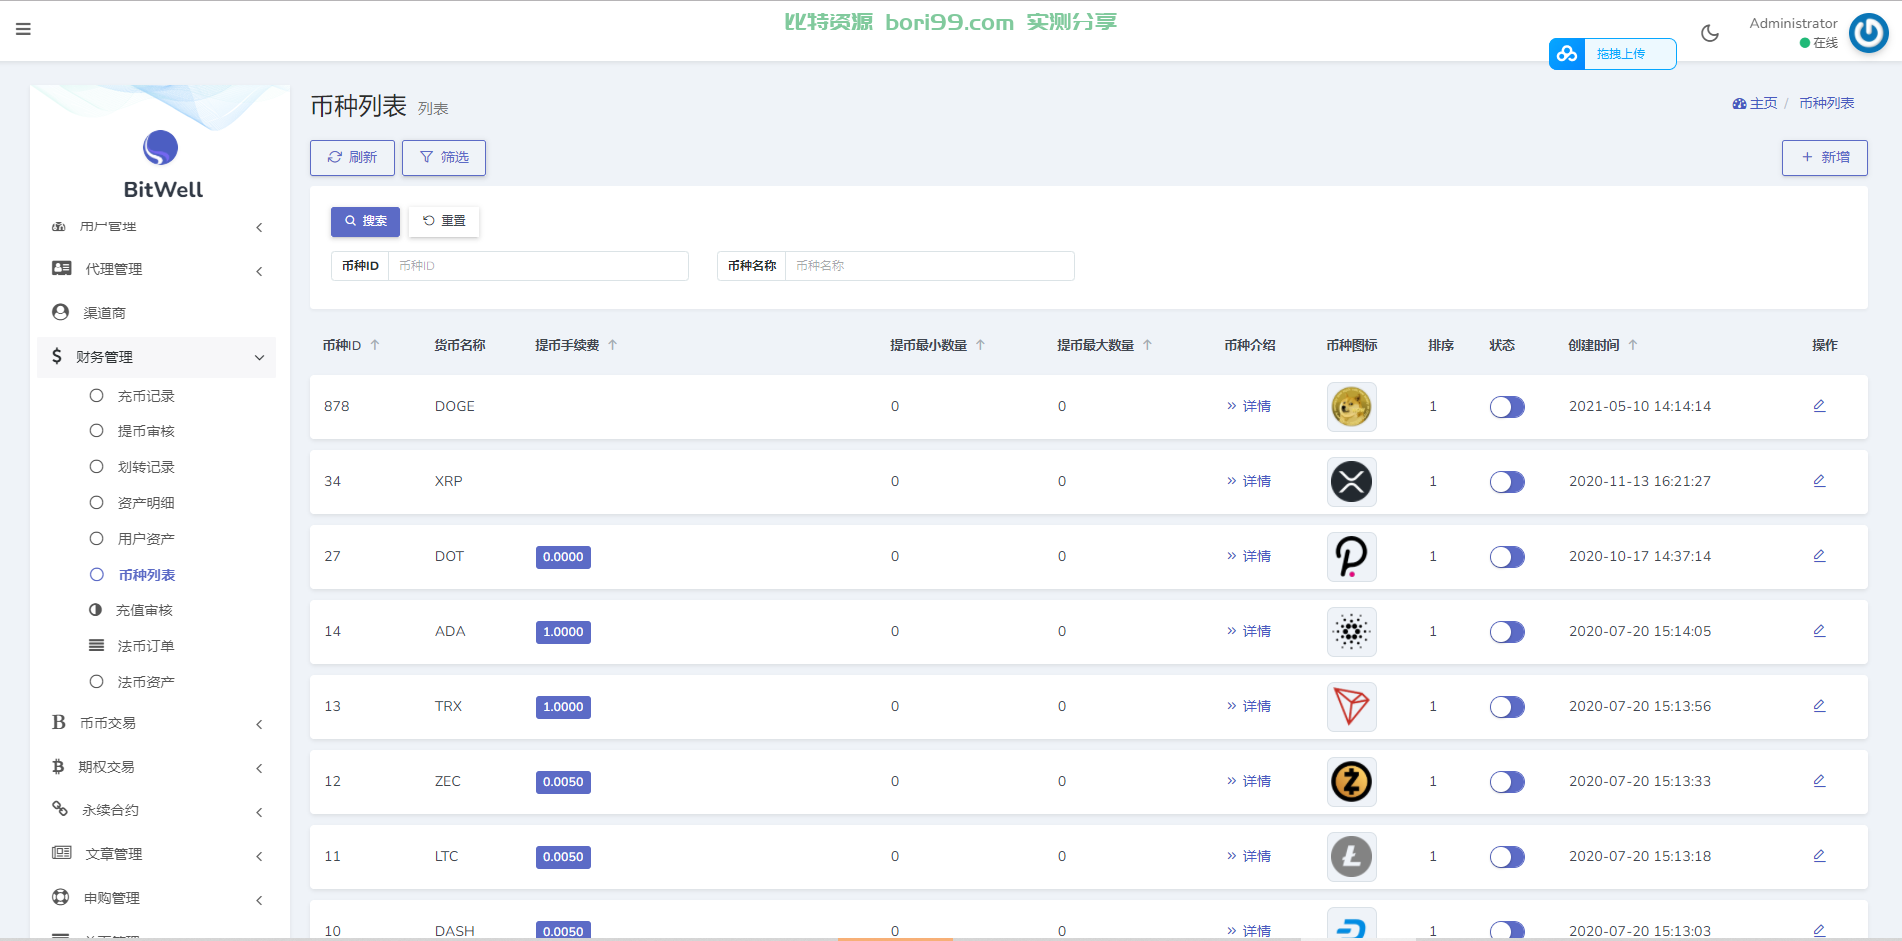1902x941 pixels.
Task: Edit the DOGE row pencil icon
Action: (1819, 406)
